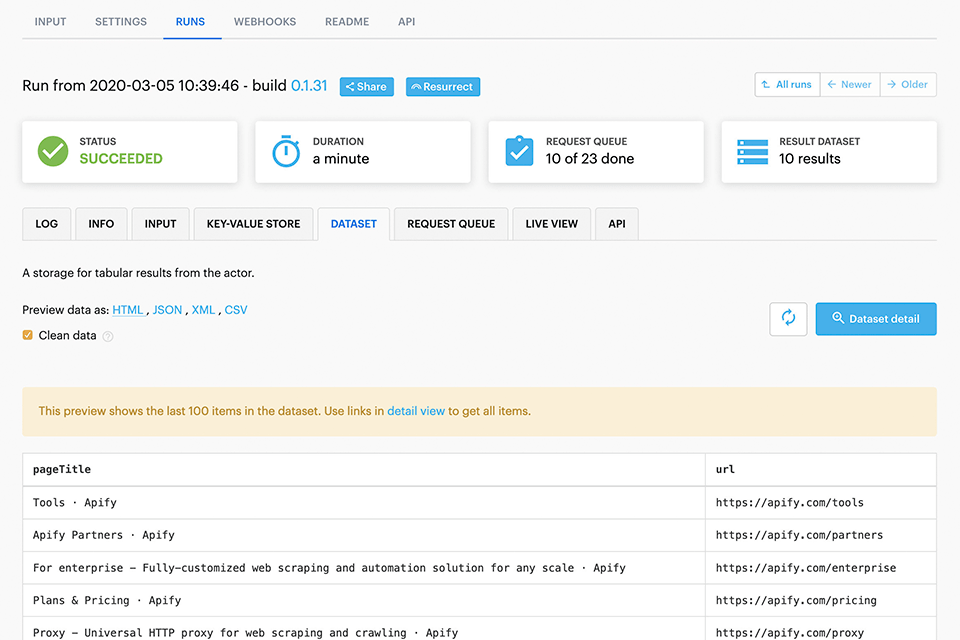960x640 pixels.
Task: Click 'A storage for tabular results' description
Action: (138, 273)
